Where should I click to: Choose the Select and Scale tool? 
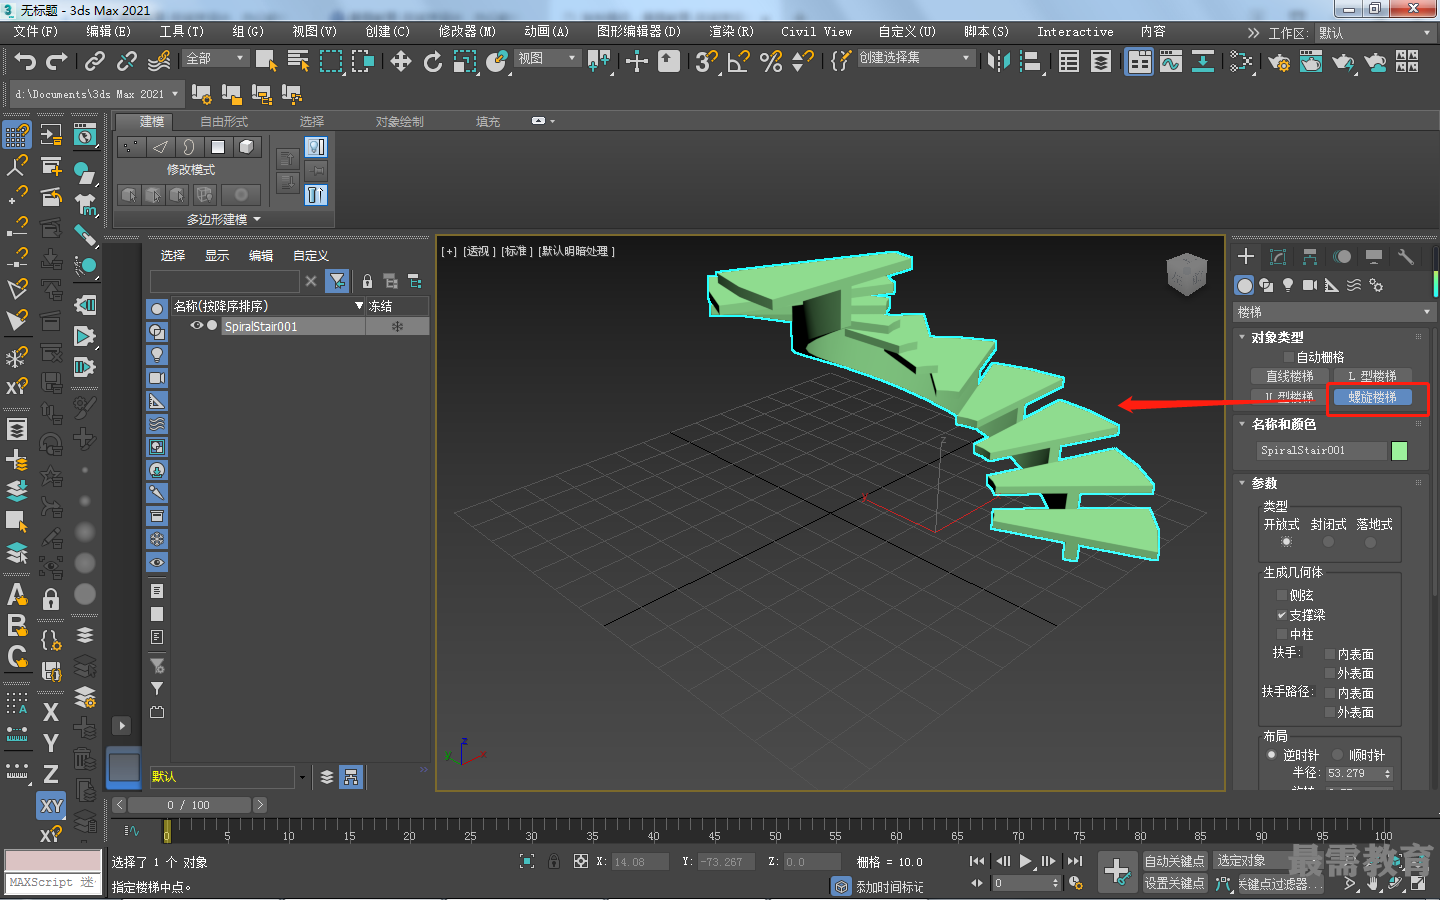coord(465,61)
